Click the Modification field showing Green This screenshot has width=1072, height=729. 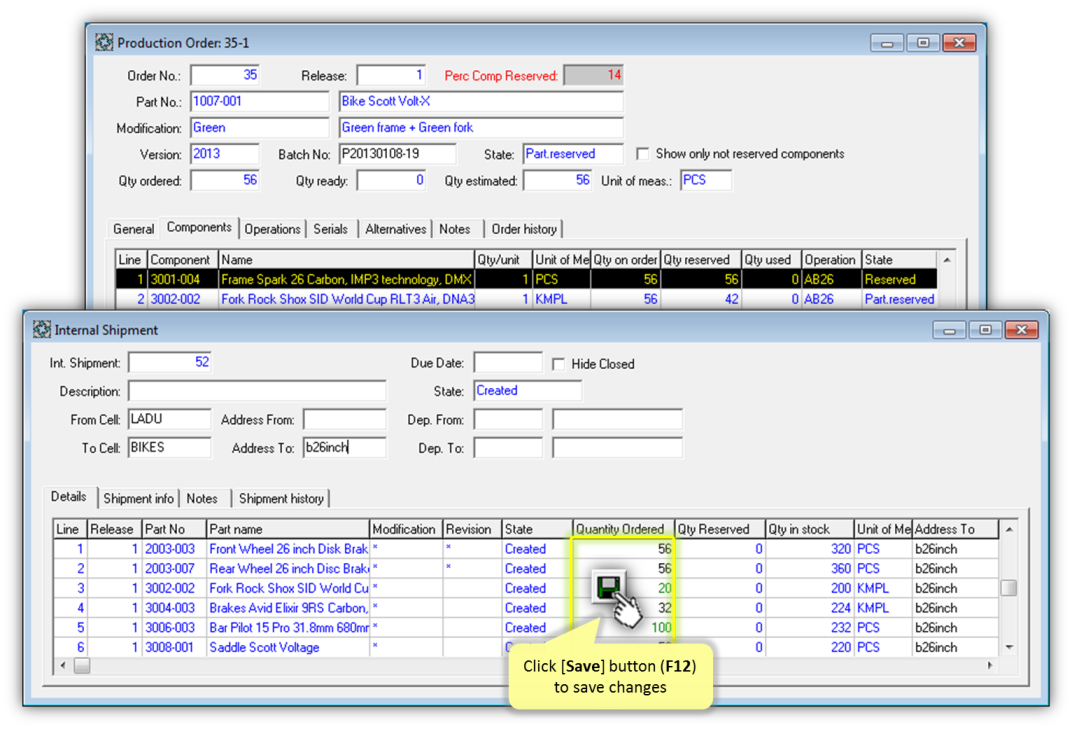(x=259, y=128)
